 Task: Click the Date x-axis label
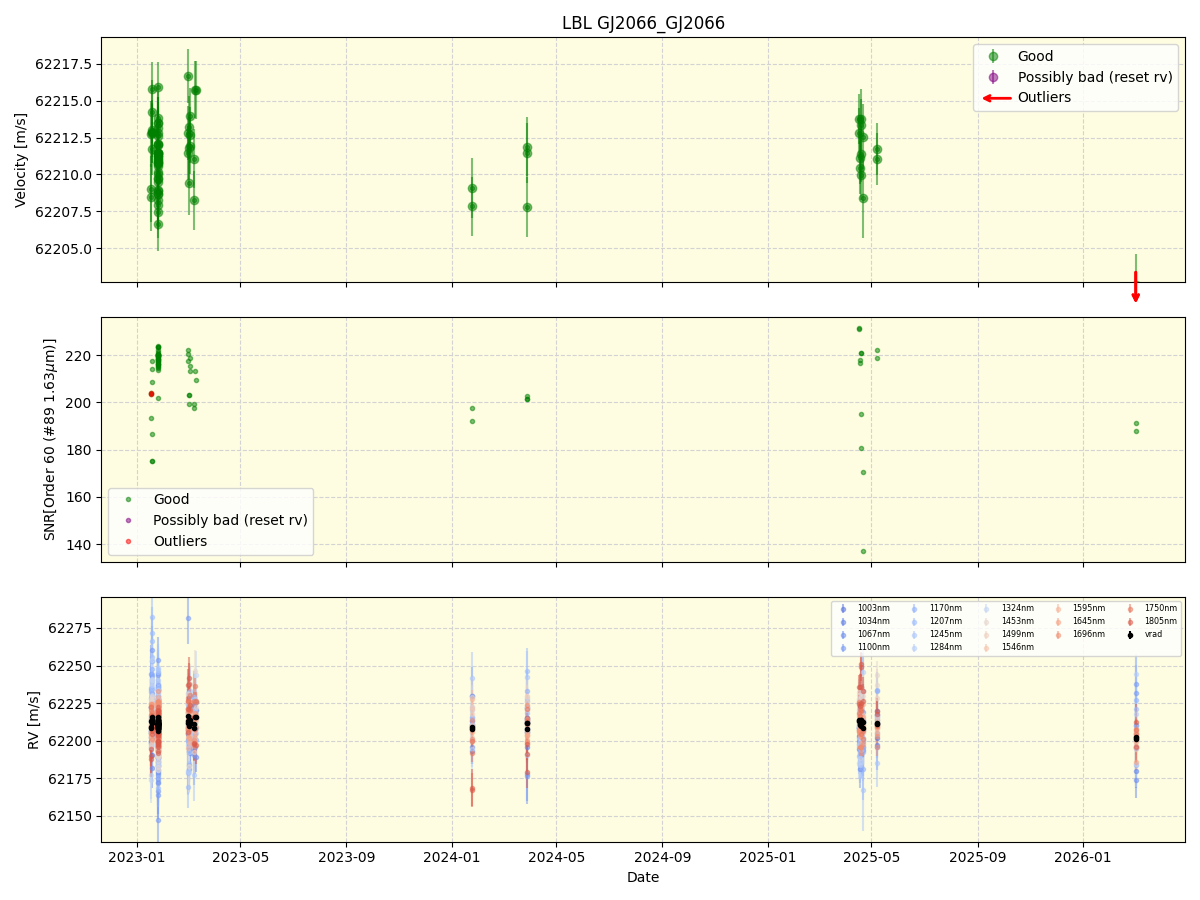pos(643,877)
